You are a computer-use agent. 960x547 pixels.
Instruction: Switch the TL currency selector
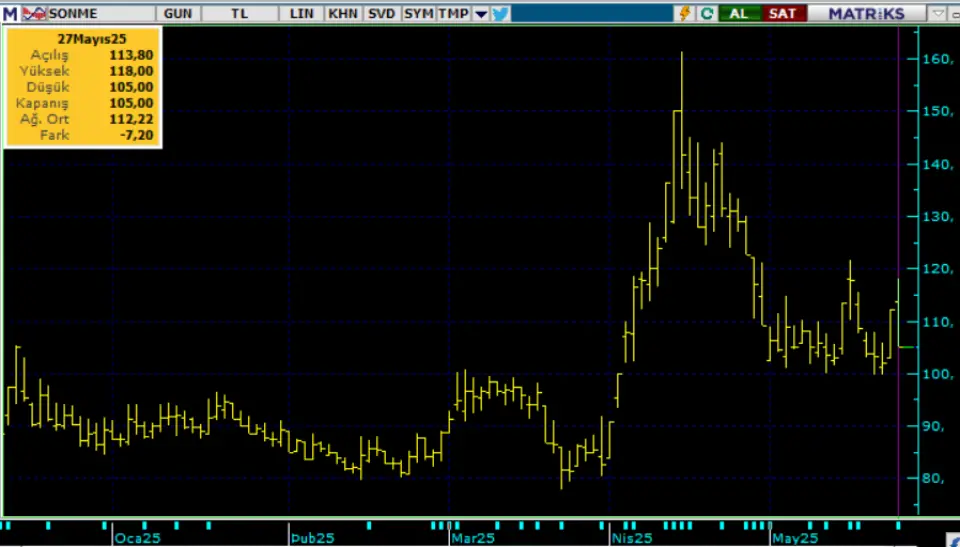(239, 13)
